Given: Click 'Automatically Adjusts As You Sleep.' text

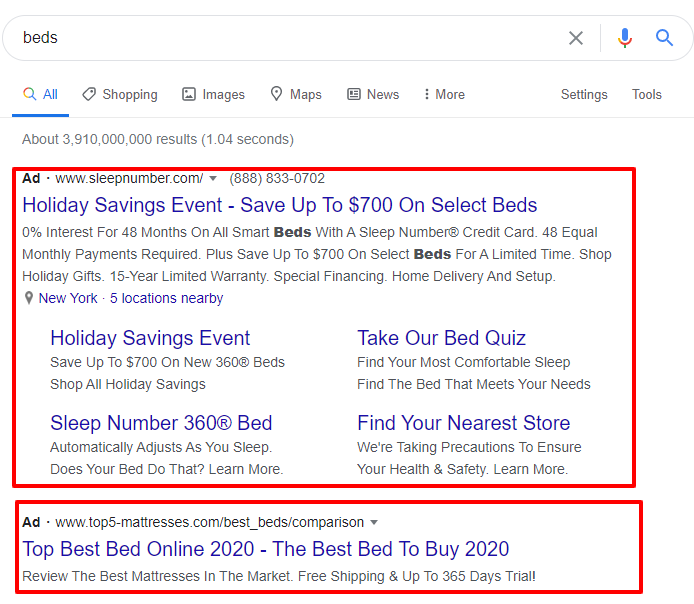Looking at the screenshot, I should 161,447.
